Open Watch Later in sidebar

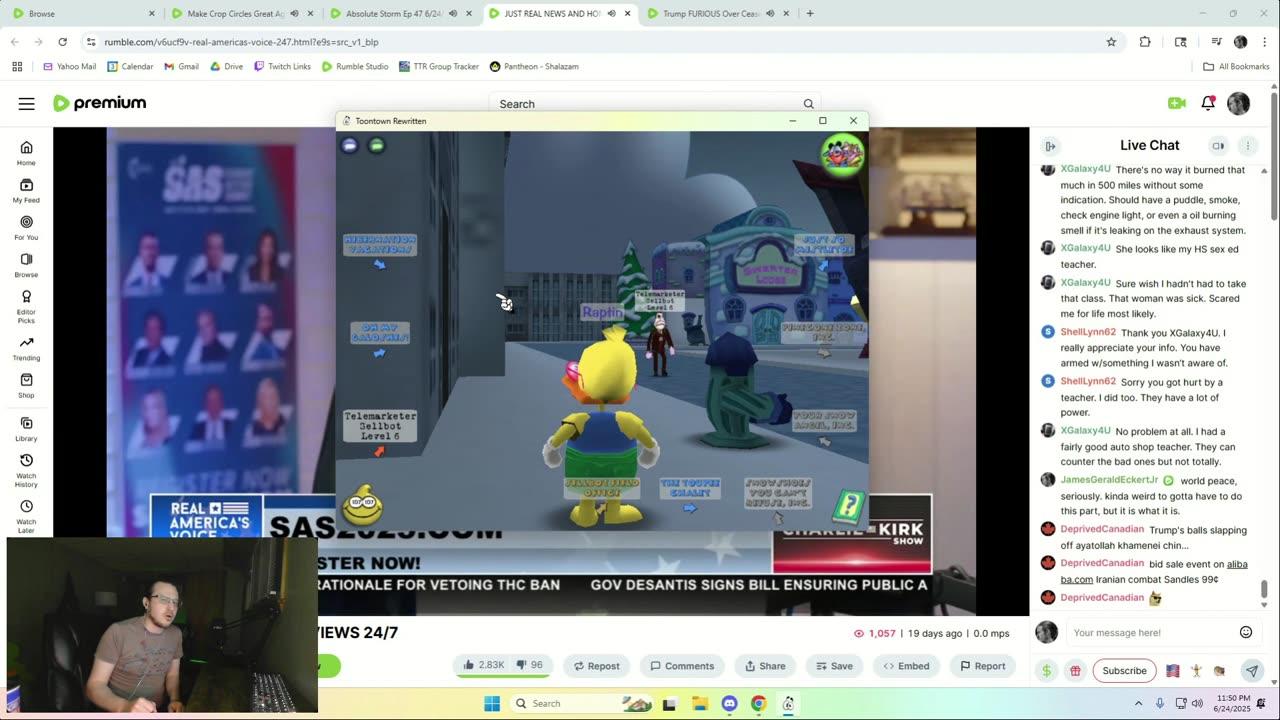tap(26, 515)
